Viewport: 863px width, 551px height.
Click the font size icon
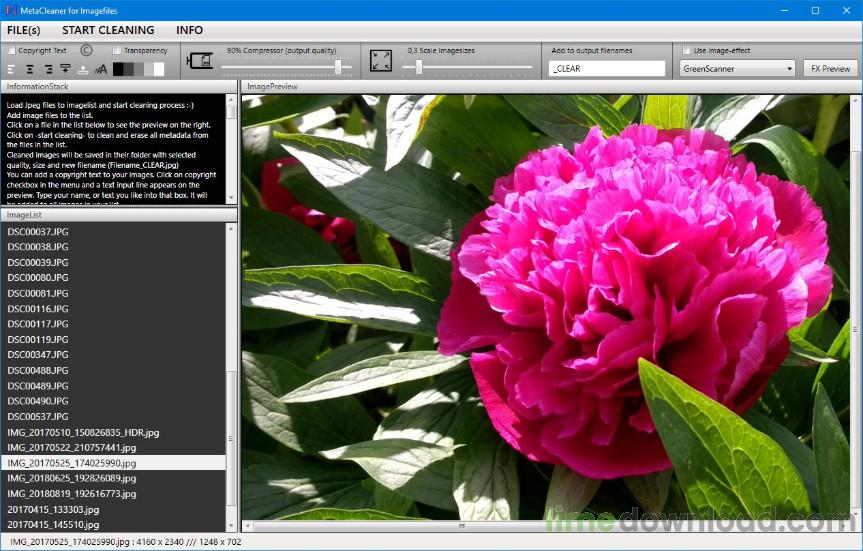101,69
